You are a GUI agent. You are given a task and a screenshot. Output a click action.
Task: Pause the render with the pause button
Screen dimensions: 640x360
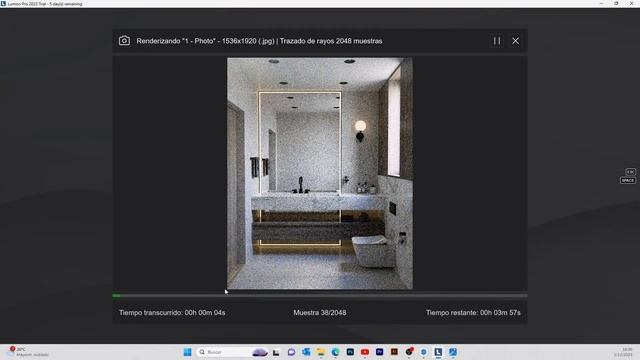point(497,41)
